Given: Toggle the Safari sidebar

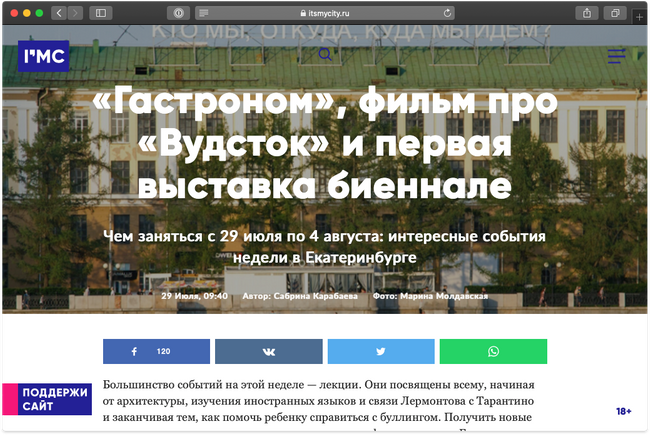Looking at the screenshot, I should 101,13.
